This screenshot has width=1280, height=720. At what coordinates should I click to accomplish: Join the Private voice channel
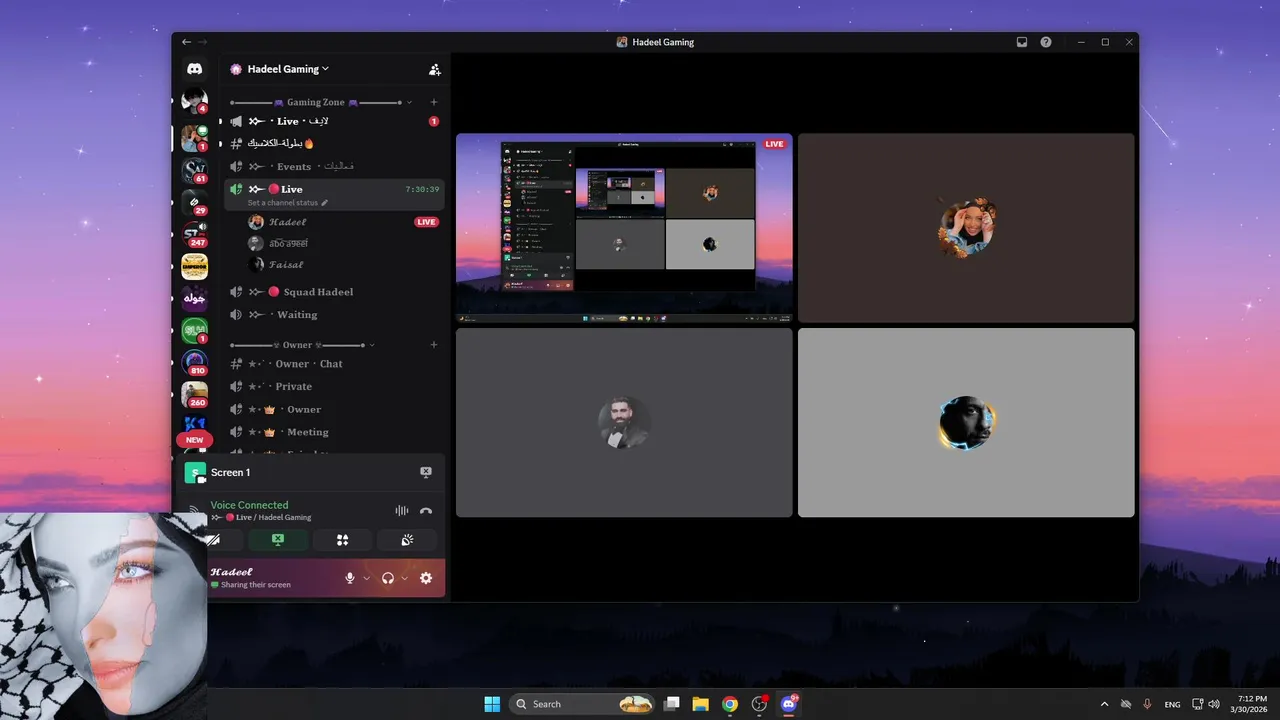334,386
